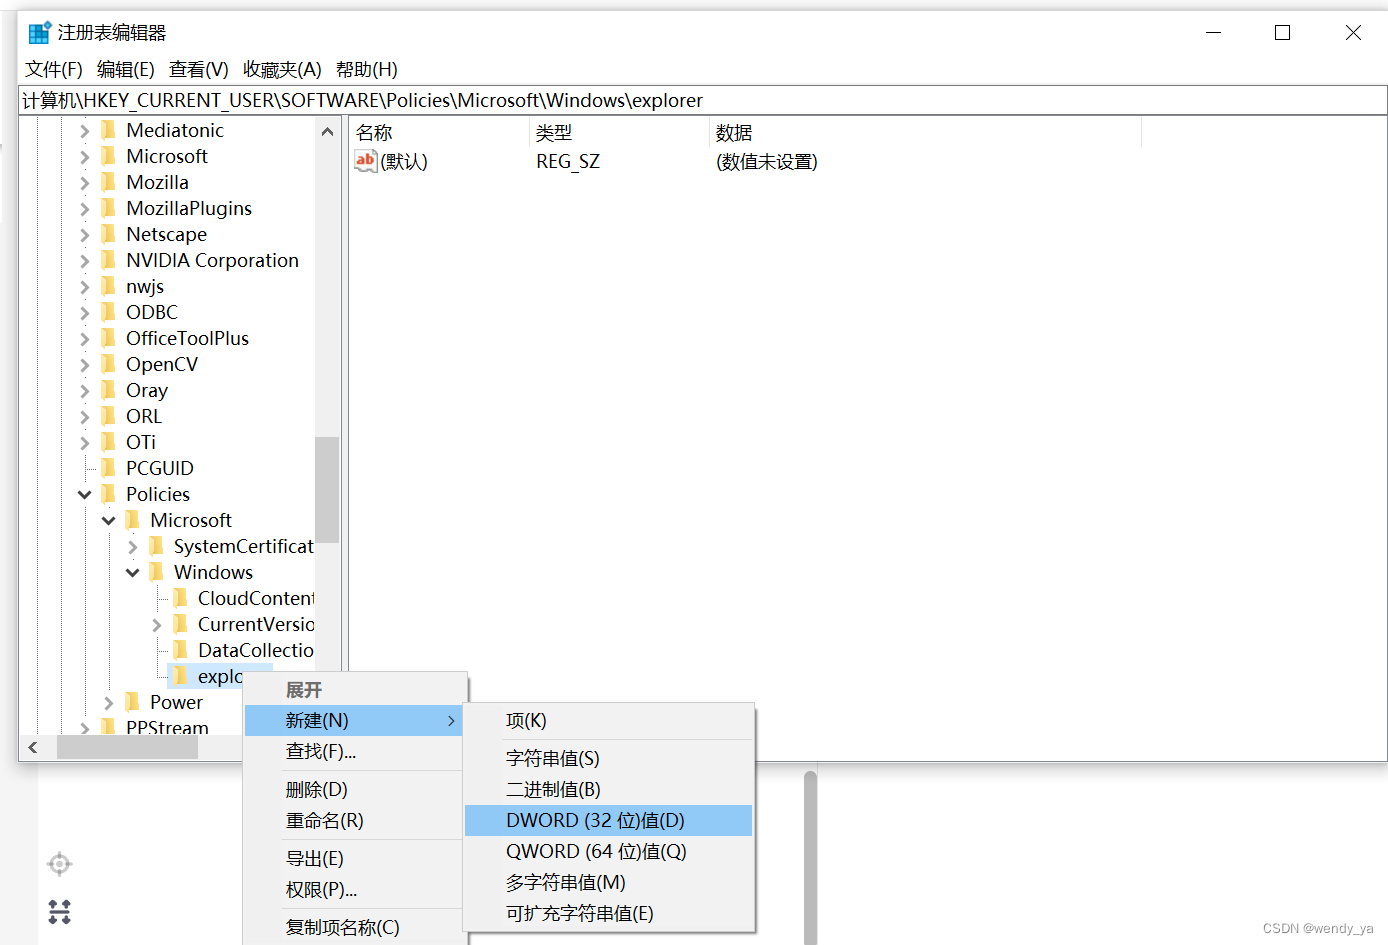Create new 二进制值(B) from submenu
The height and width of the screenshot is (945, 1388).
609,790
